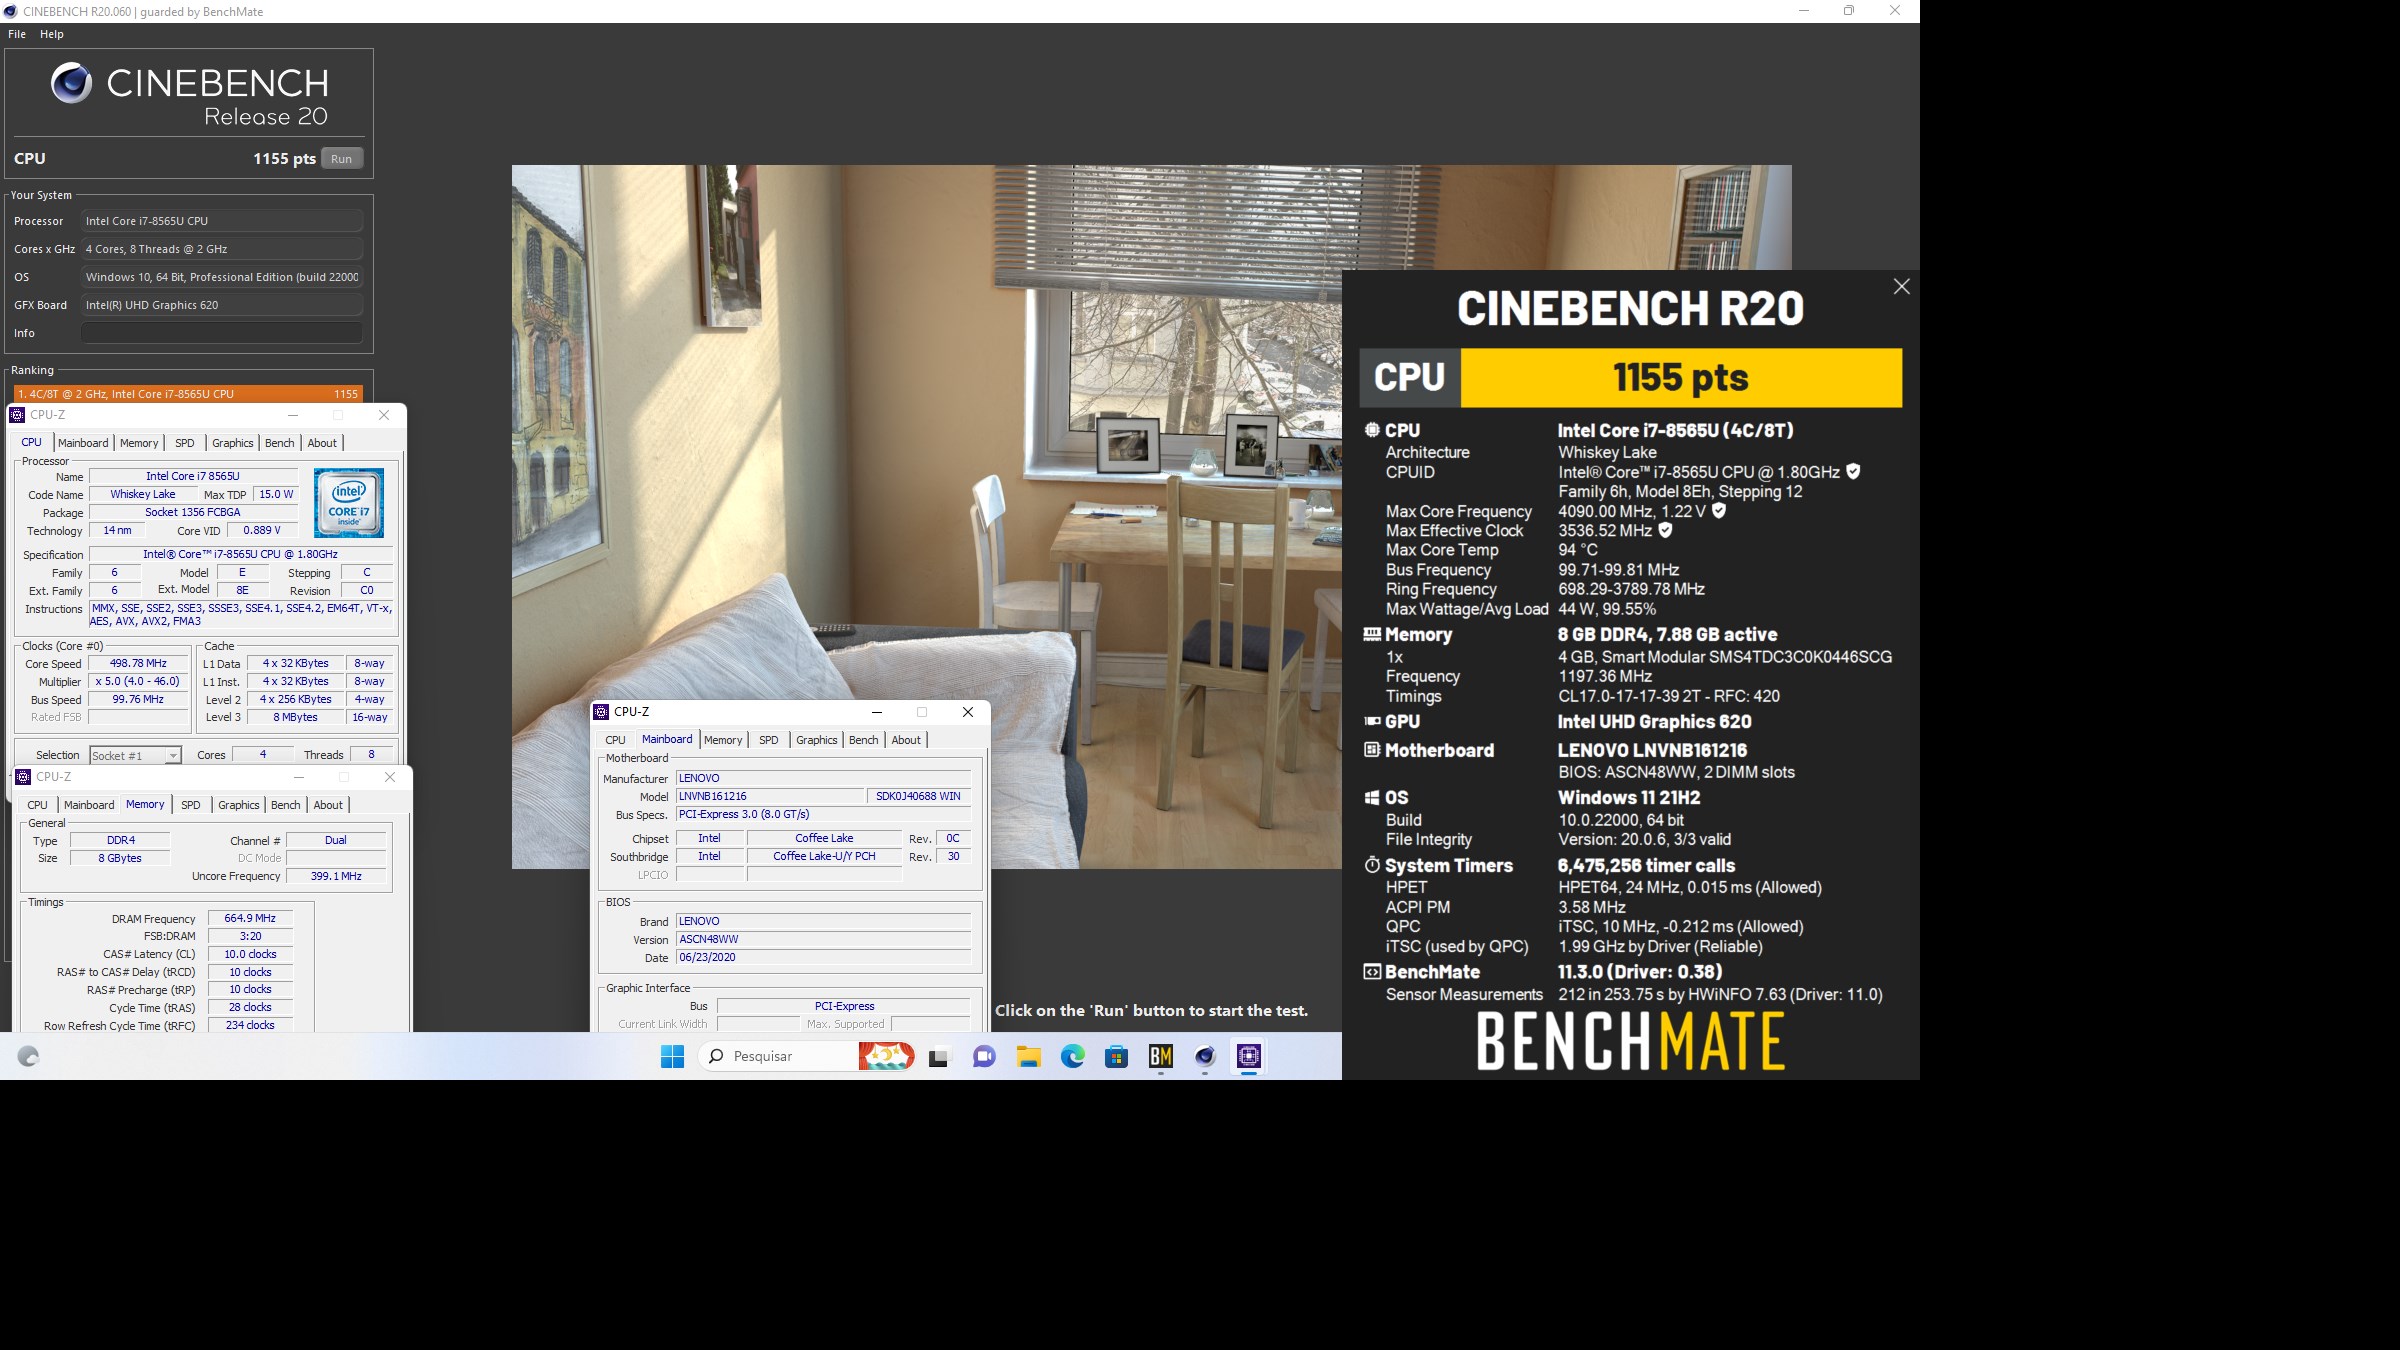Open BenchMate from taskbar
This screenshot has width=2400, height=1350.
1161,1056
